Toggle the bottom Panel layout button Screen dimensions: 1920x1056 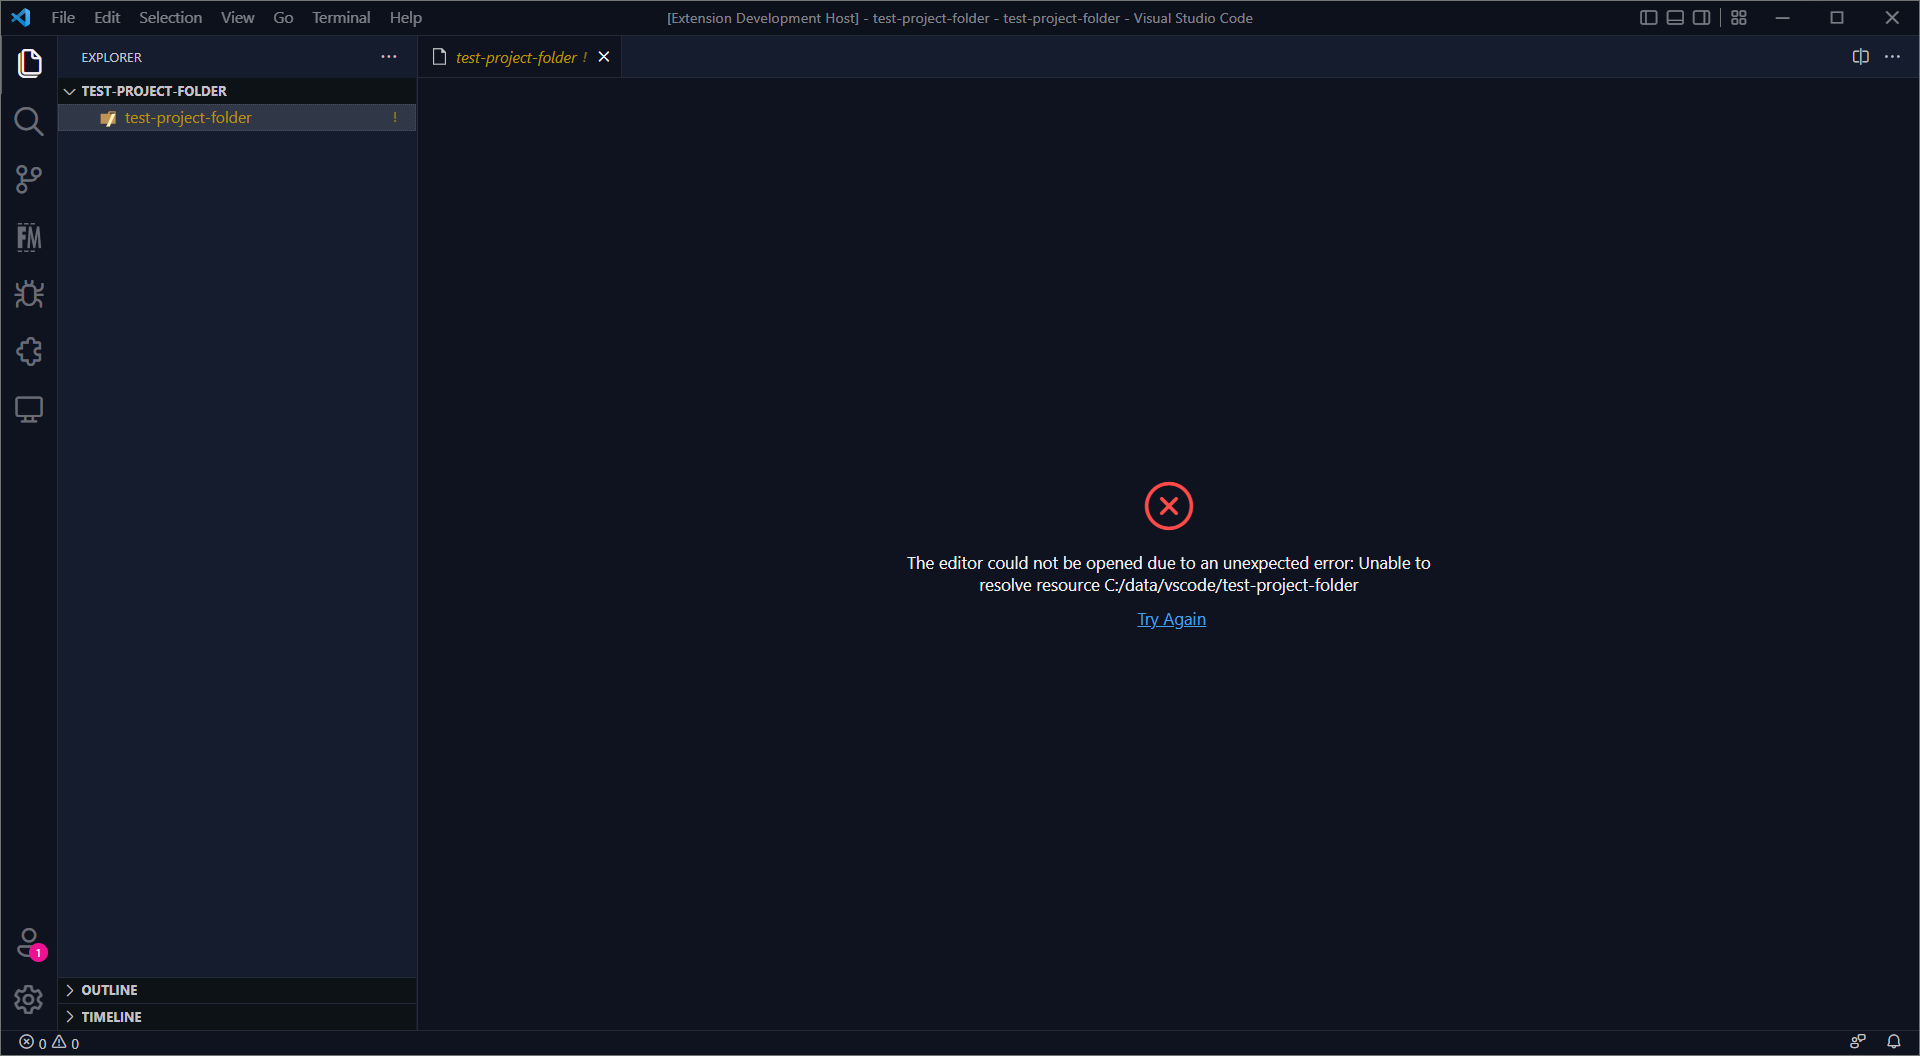1675,18
